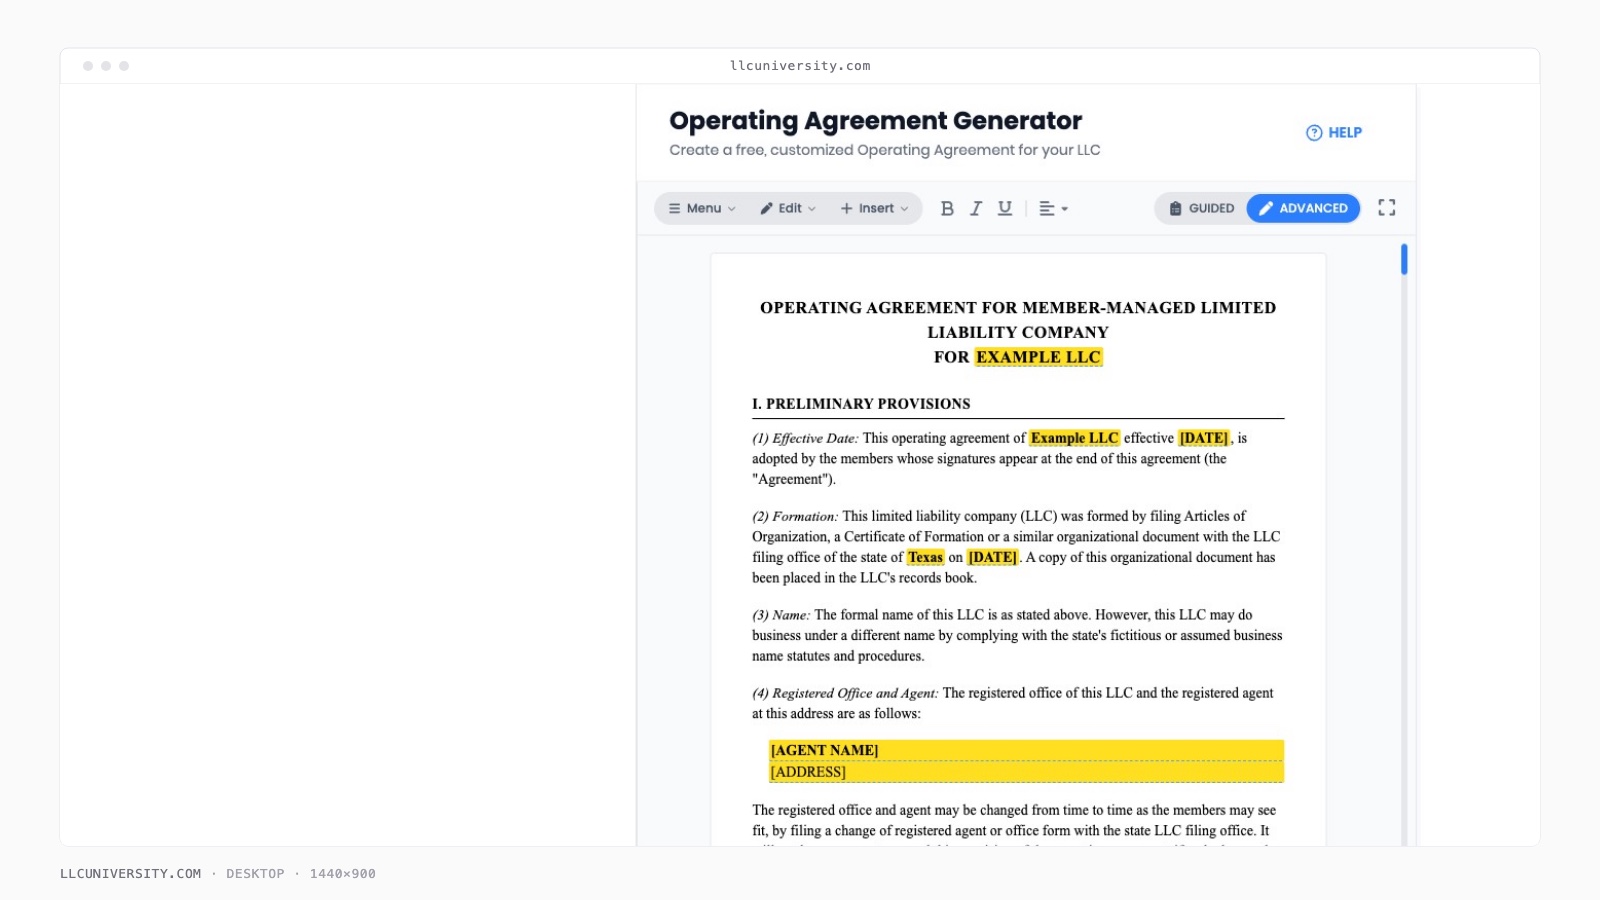Click the I. PRELIMINARY PROVISIONS heading
The image size is (1600, 900).
pyautogui.click(x=861, y=404)
